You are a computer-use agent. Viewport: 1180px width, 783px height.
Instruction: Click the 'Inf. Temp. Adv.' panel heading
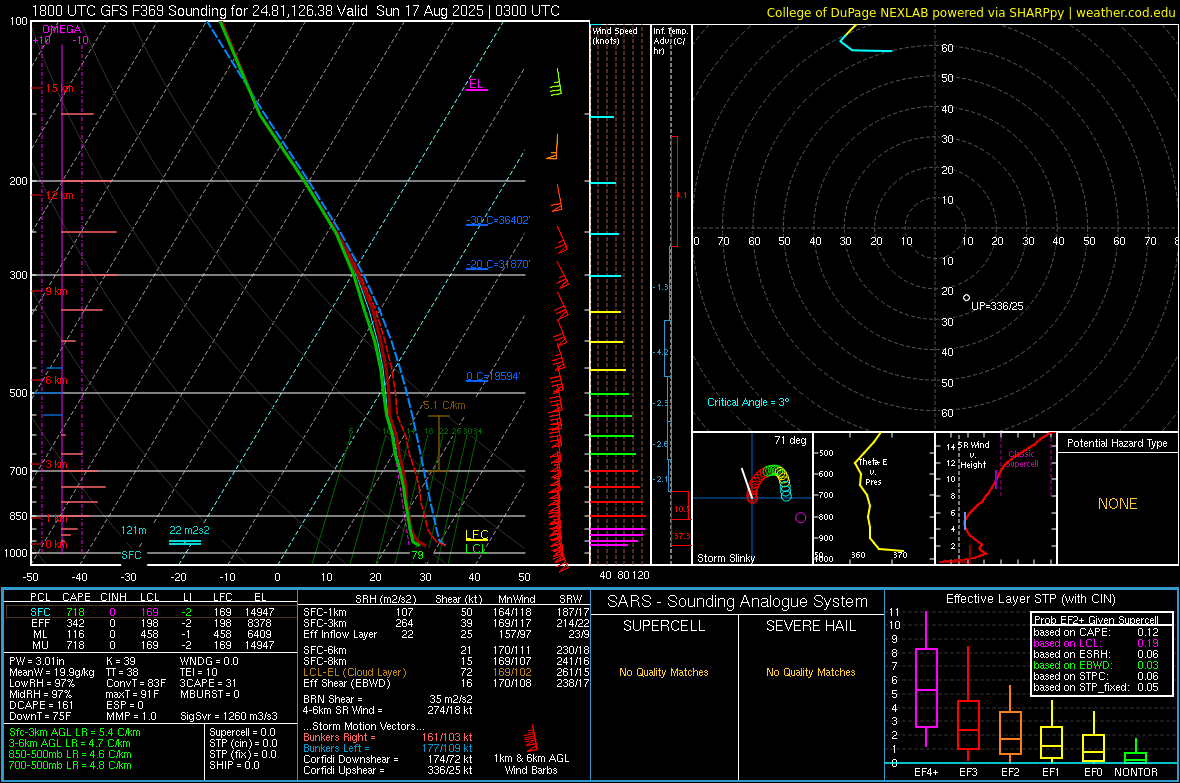click(x=671, y=41)
